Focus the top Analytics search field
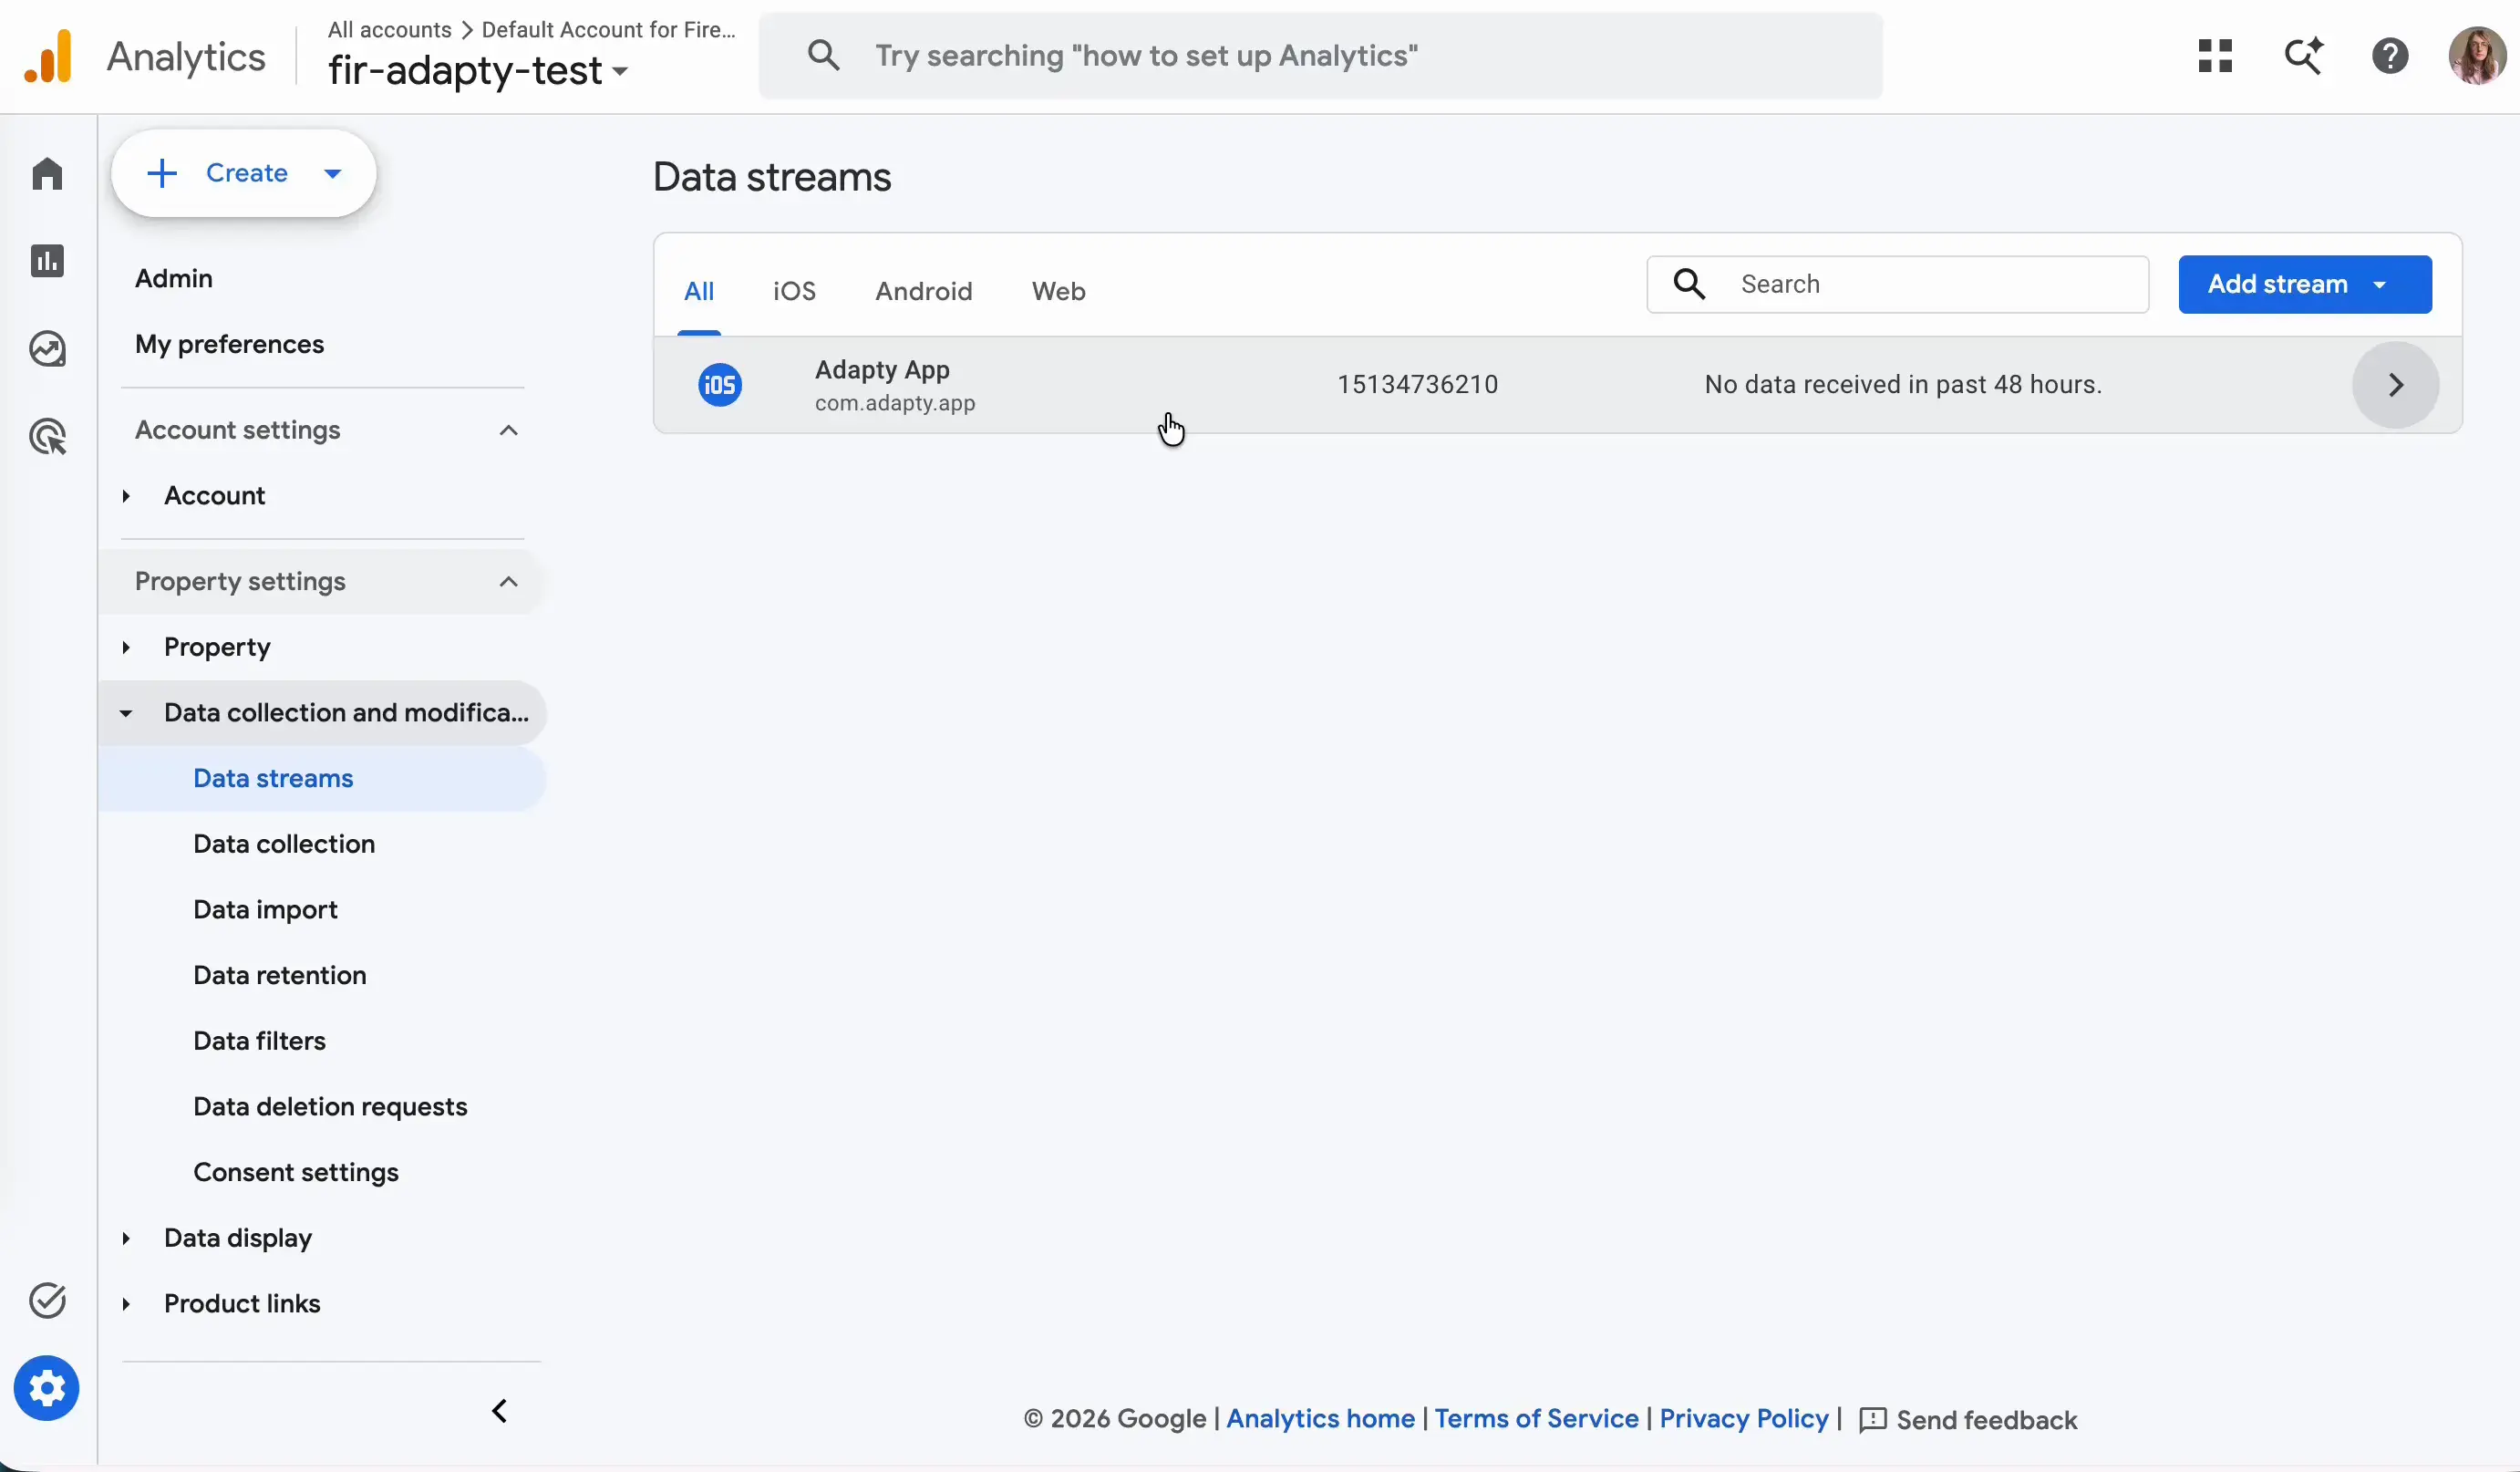This screenshot has height=1472, width=2520. 1320,56
